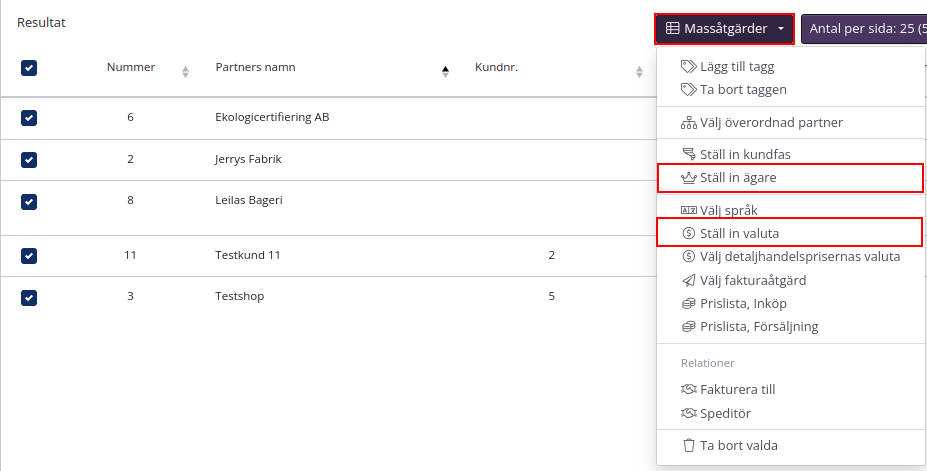Screen dimensions: 927x471
Task: Click the handshake icon beside Speditör
Action: [688, 413]
